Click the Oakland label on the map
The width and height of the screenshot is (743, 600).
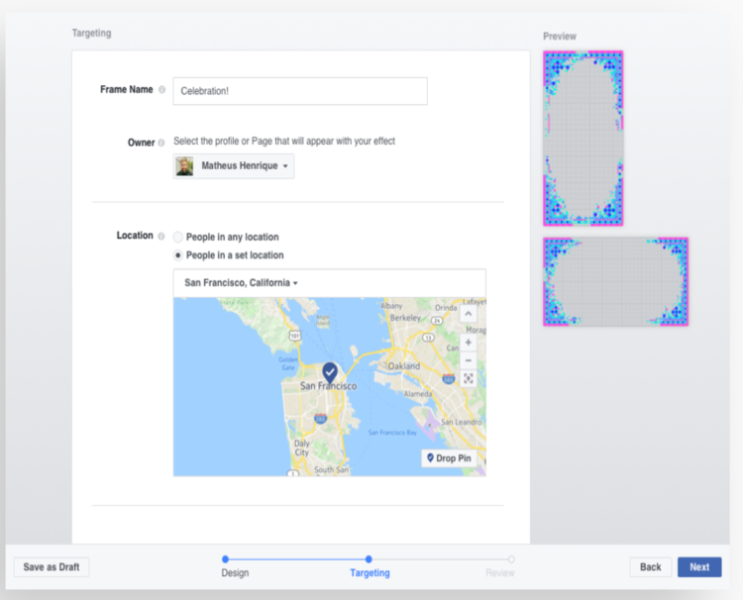(404, 366)
